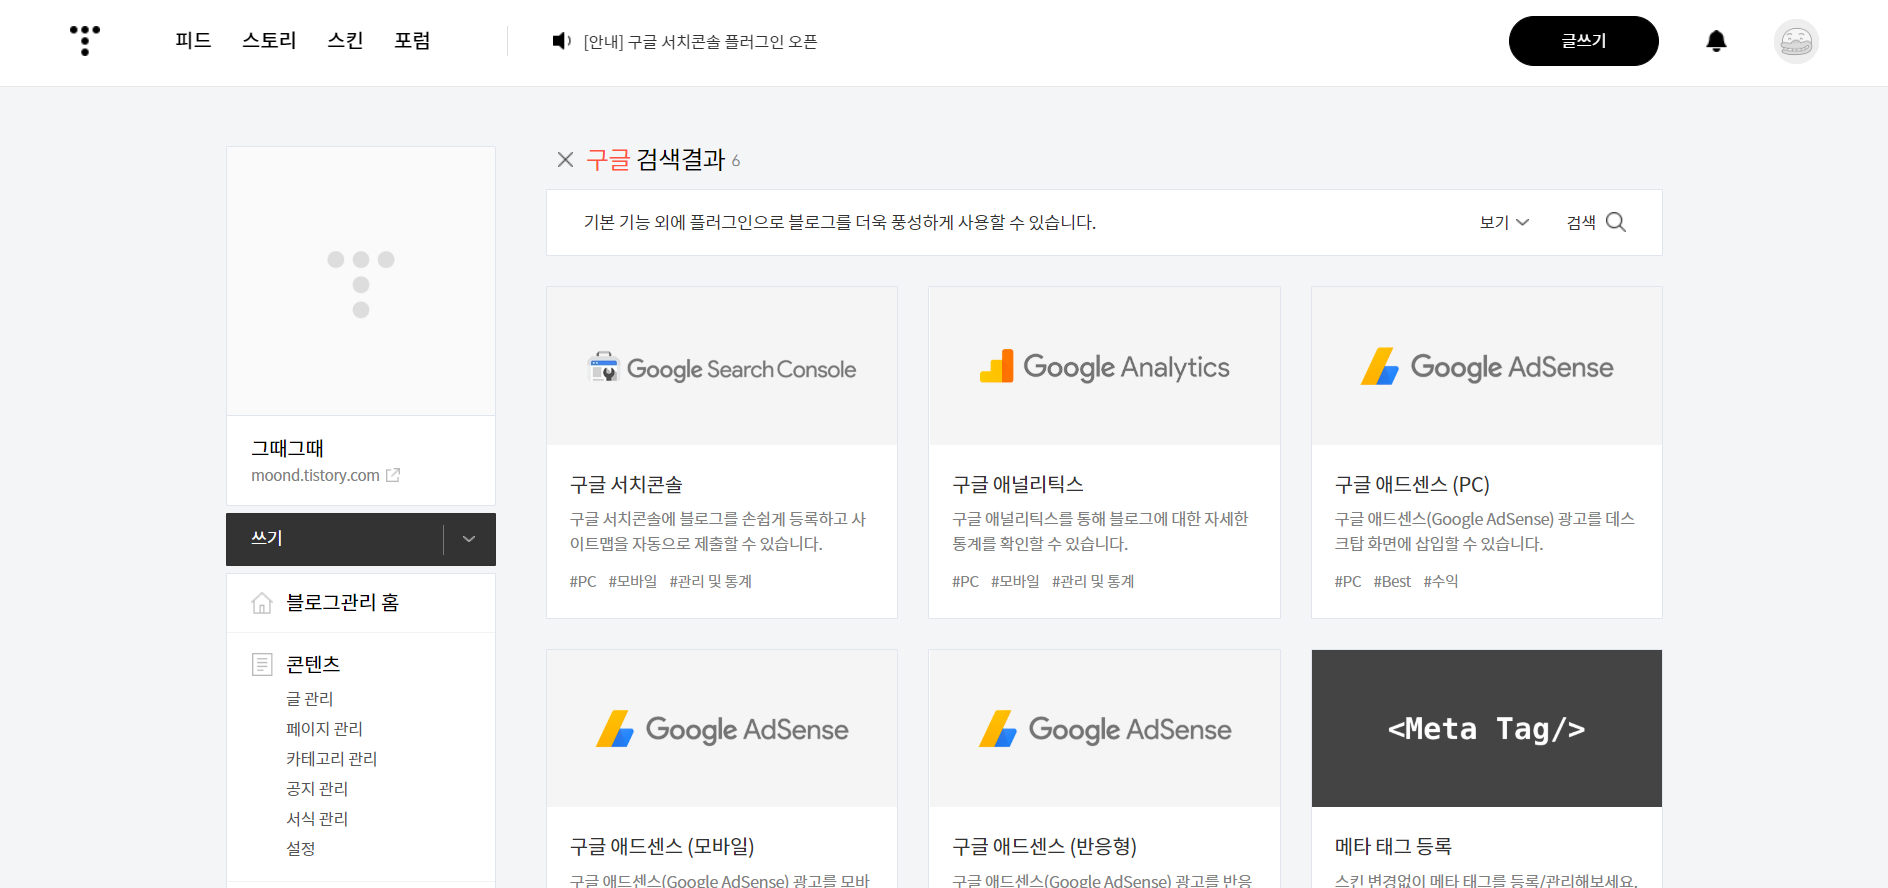Viewport: 1888px width, 888px height.
Task: Click the speaker announcement icon
Action: [x=561, y=41]
